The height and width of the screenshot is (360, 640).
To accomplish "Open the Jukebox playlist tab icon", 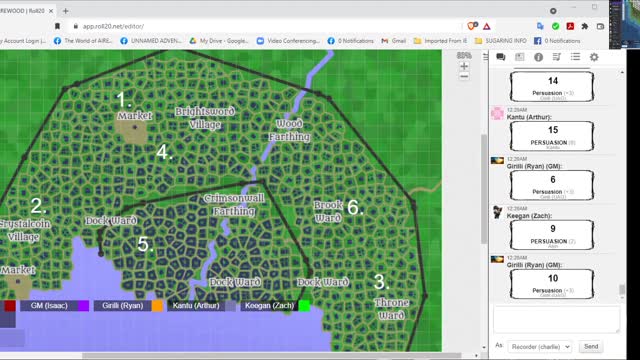I will point(557,57).
